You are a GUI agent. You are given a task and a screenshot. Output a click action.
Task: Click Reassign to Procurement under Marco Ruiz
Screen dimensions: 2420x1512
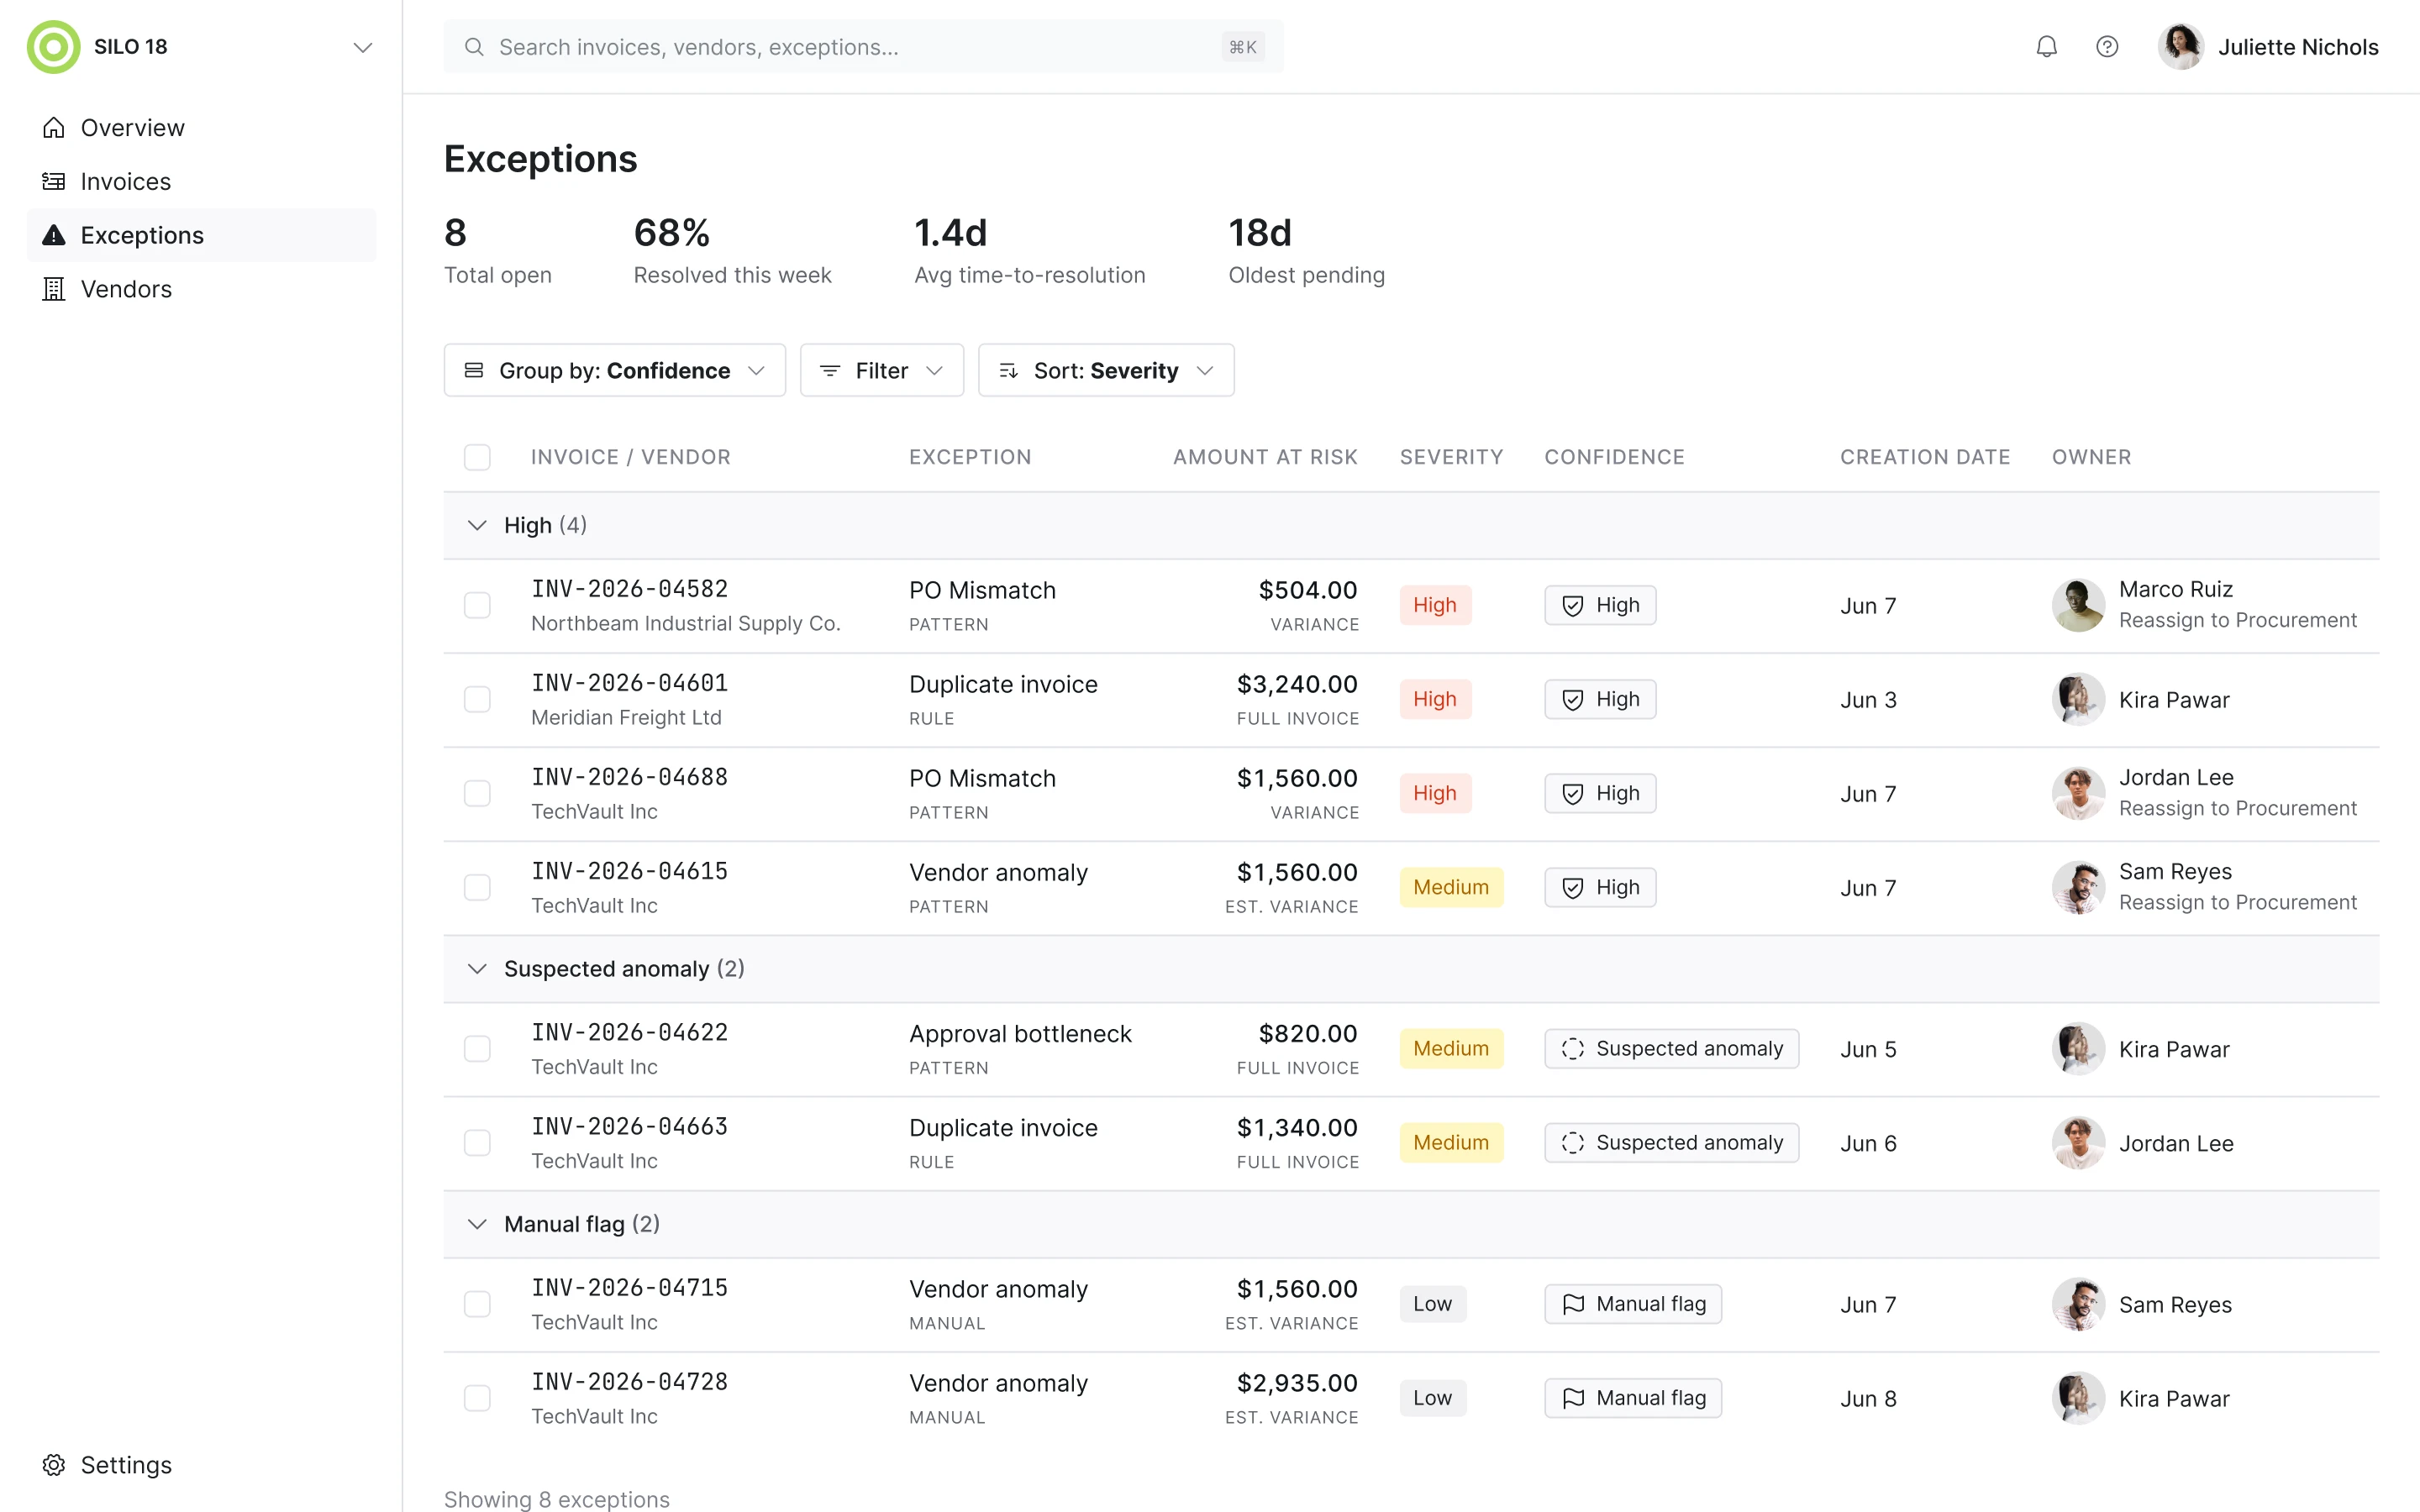point(2237,621)
